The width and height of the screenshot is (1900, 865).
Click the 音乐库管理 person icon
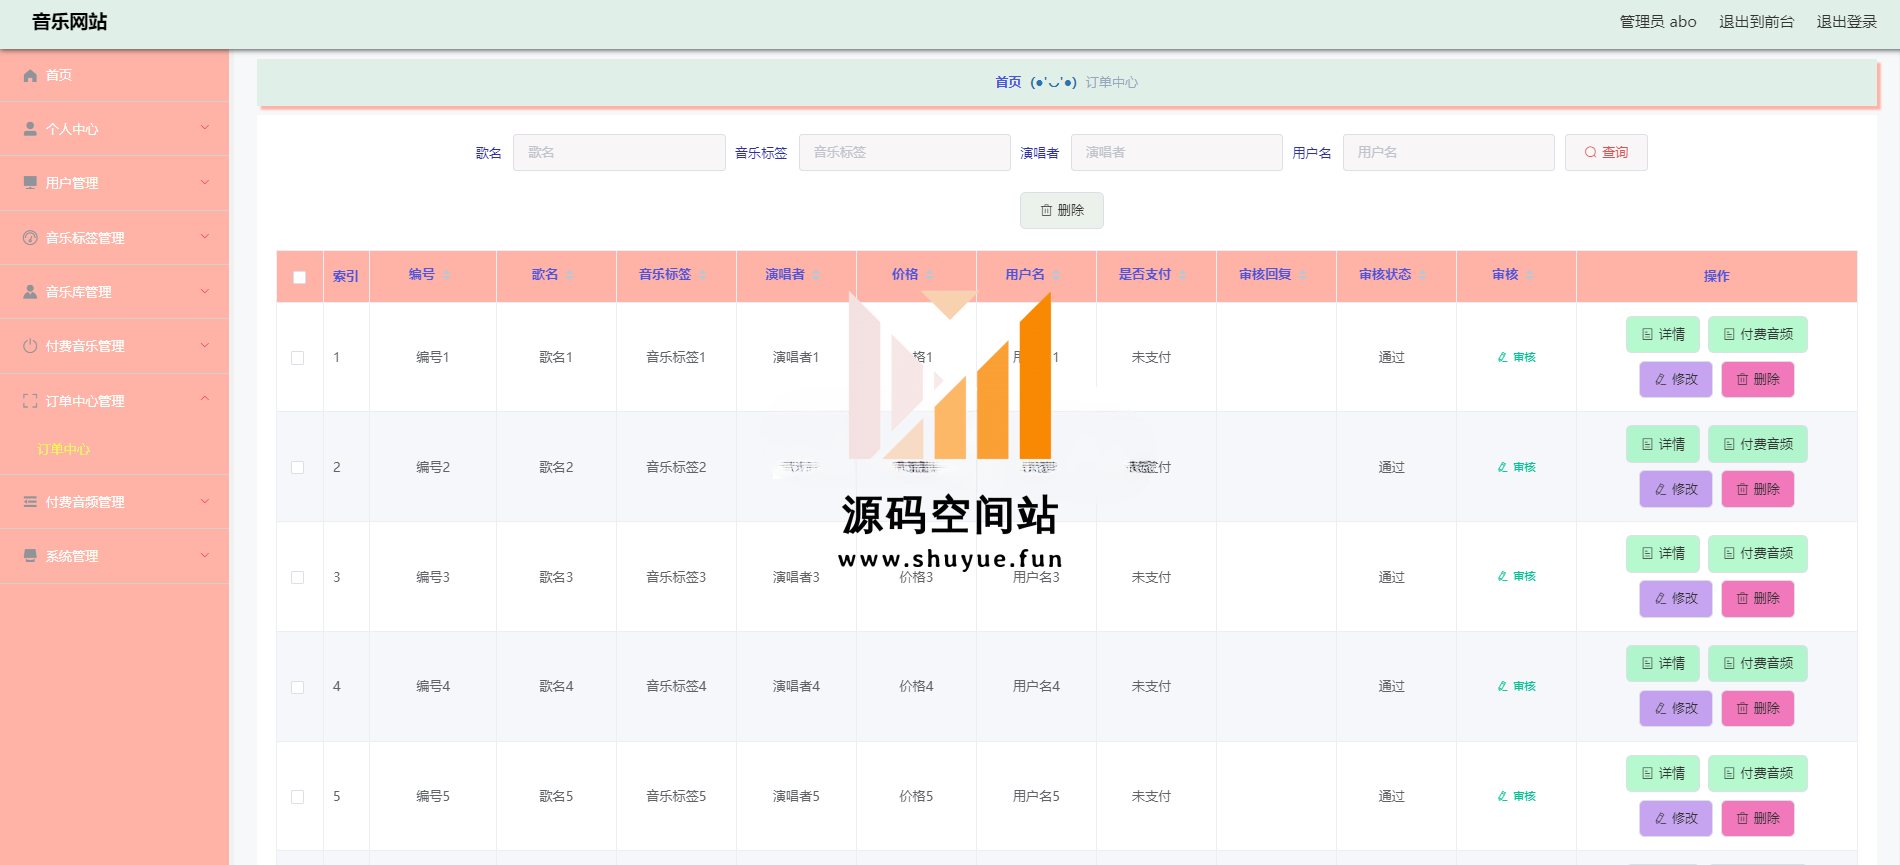coord(30,292)
